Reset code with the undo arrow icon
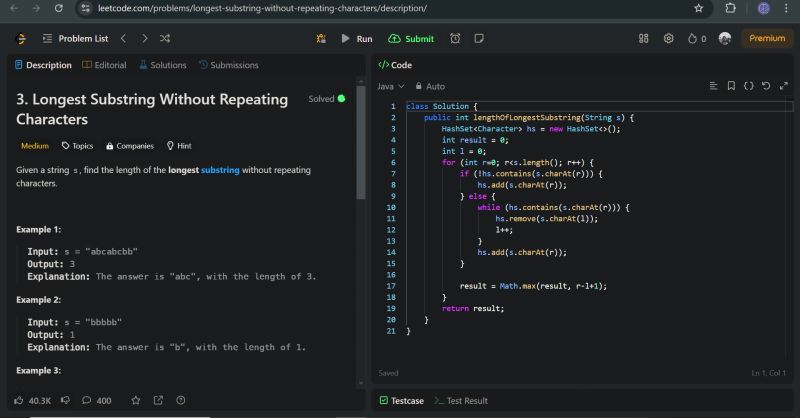 coord(766,86)
